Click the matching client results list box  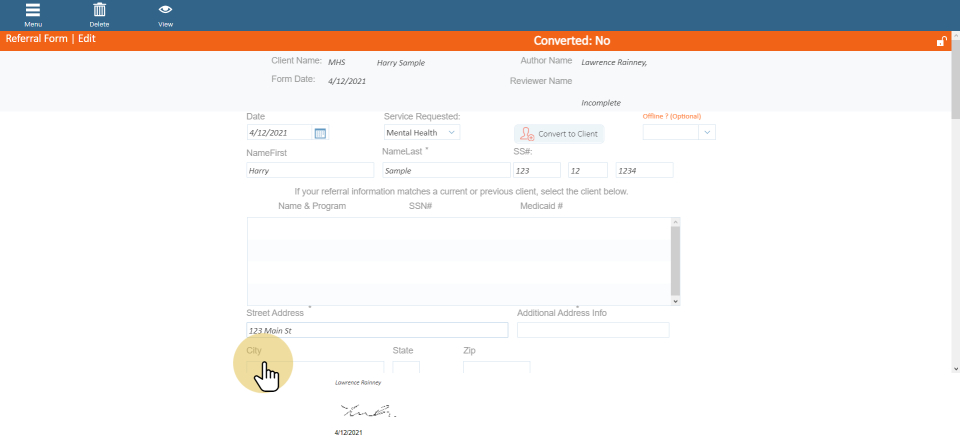click(459, 261)
